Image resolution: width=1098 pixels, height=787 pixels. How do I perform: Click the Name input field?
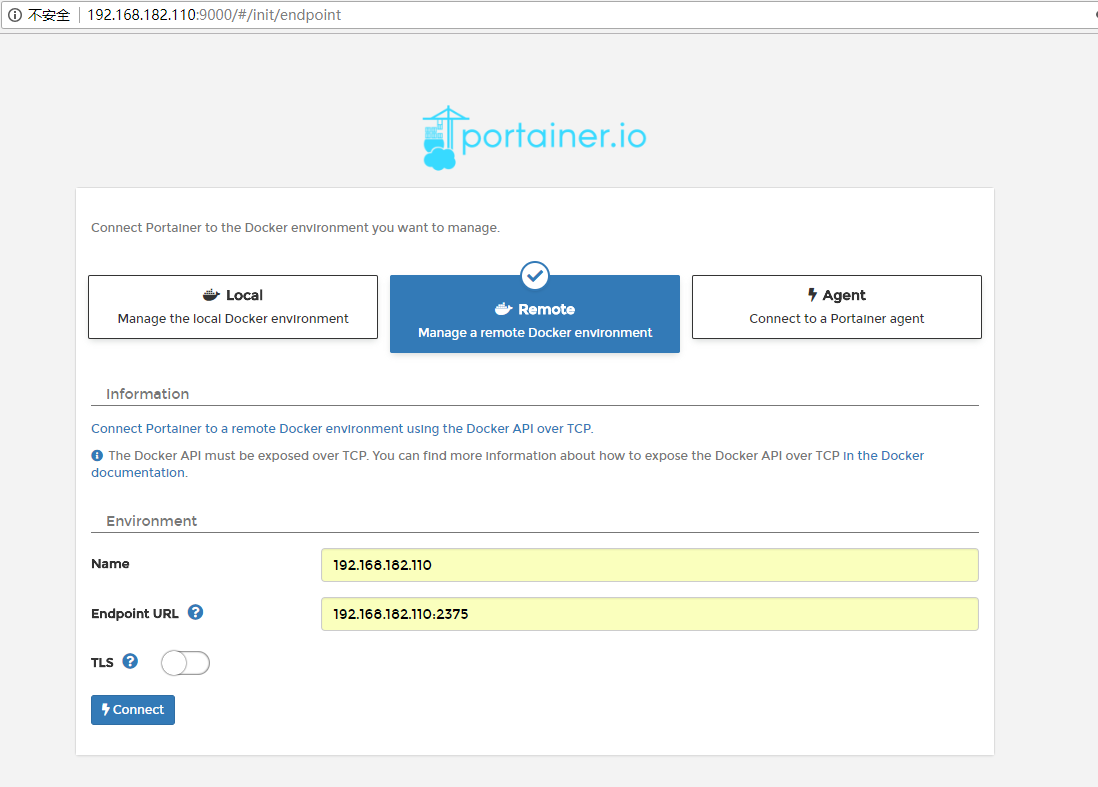tap(650, 565)
